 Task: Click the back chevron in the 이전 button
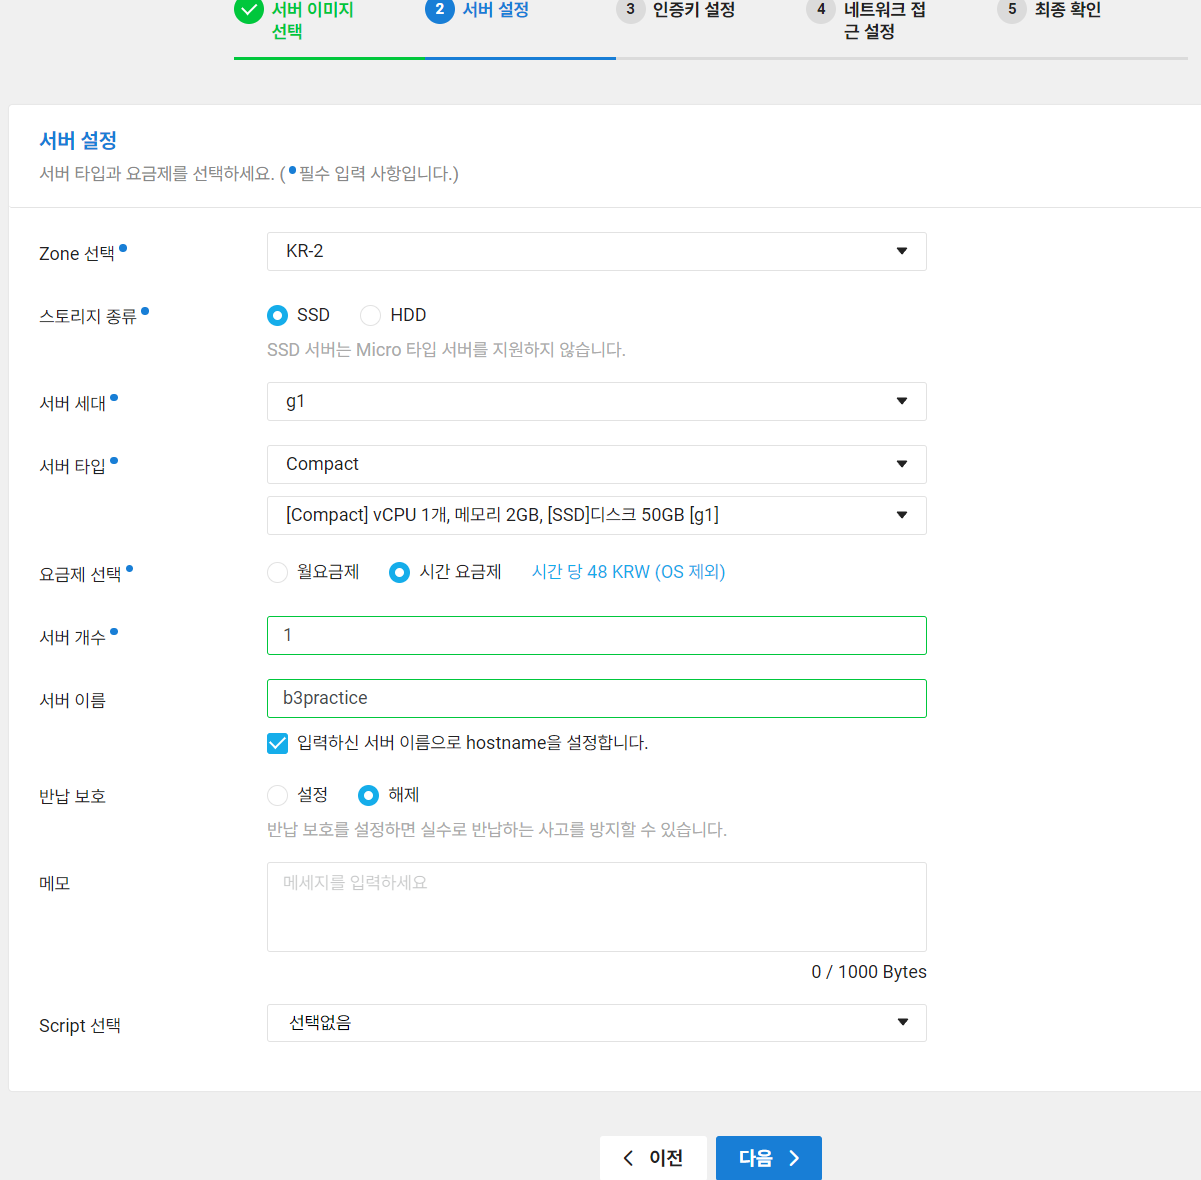(628, 1157)
